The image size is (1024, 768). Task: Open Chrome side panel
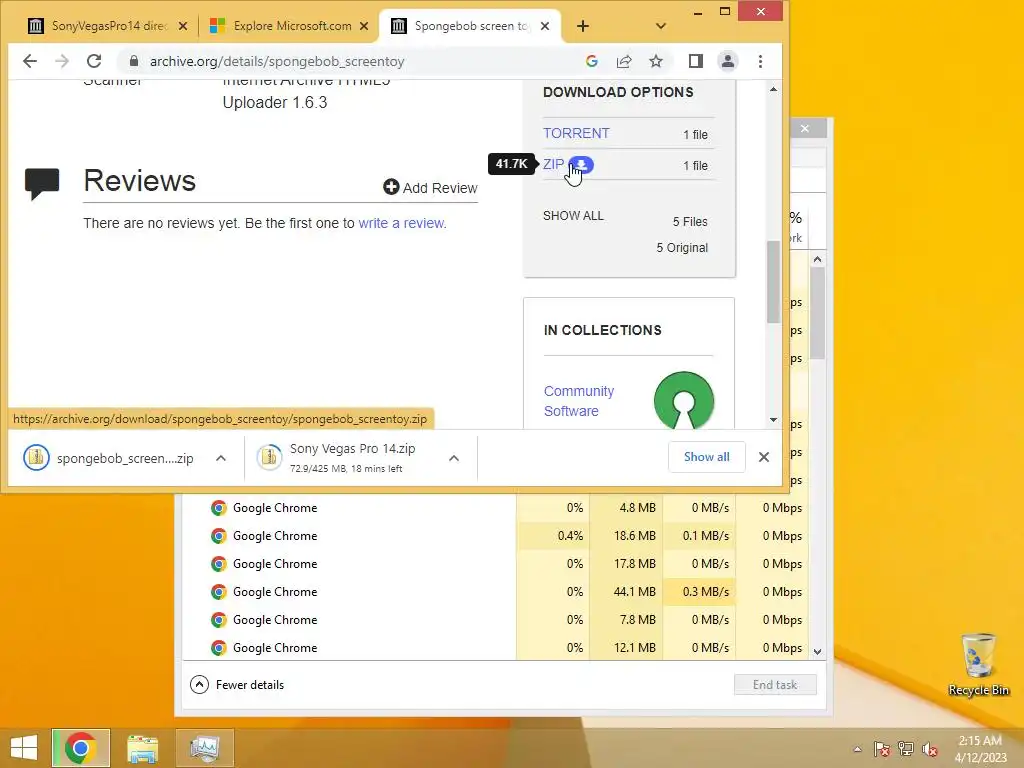click(x=696, y=61)
